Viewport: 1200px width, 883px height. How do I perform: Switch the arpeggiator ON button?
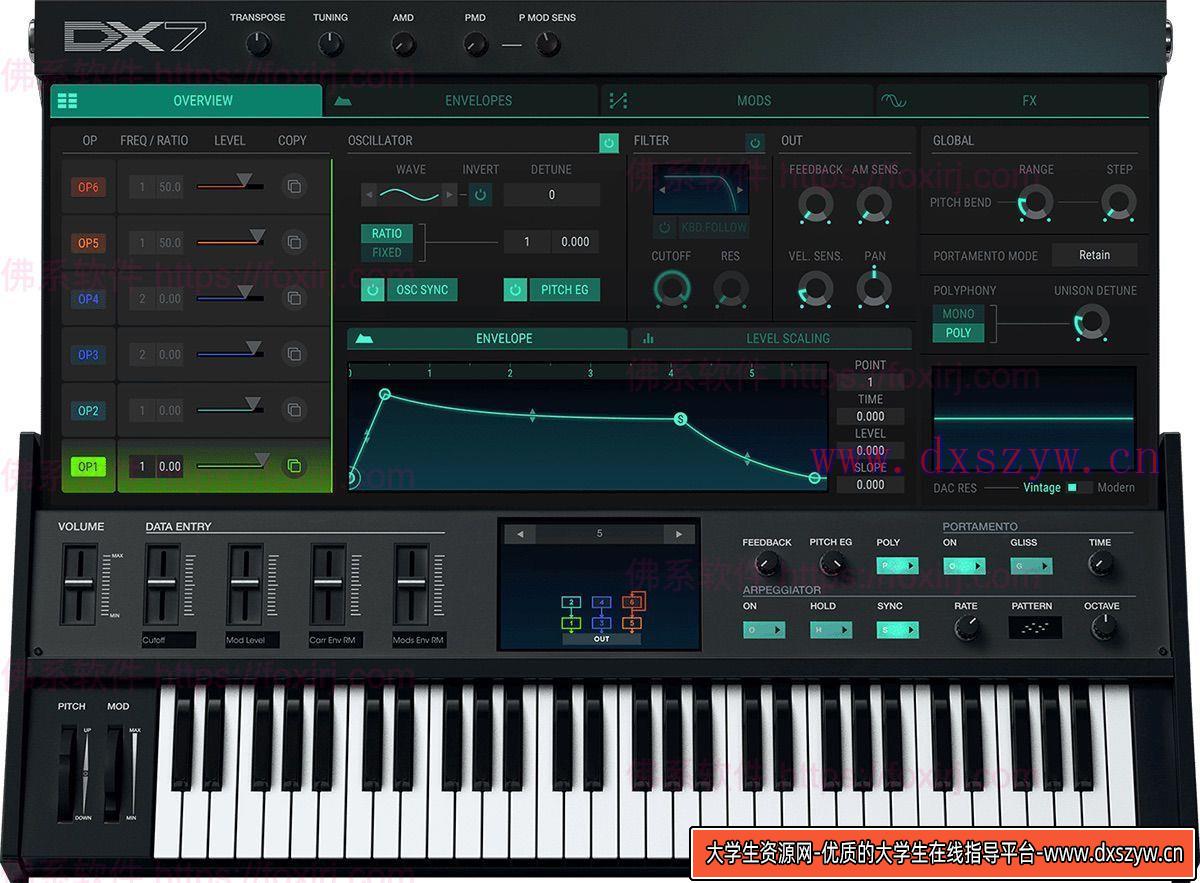(764, 630)
